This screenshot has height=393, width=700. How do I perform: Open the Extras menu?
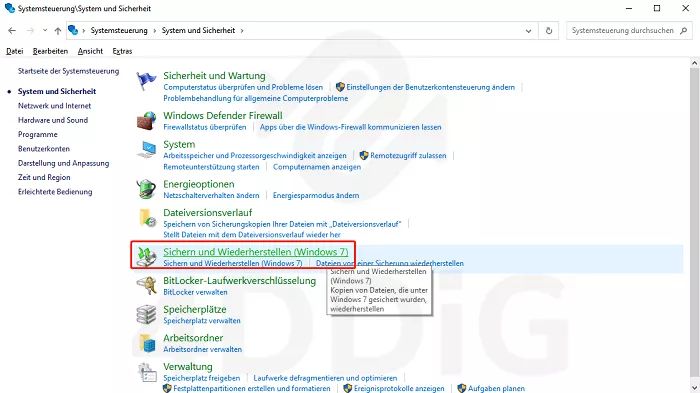coord(122,51)
